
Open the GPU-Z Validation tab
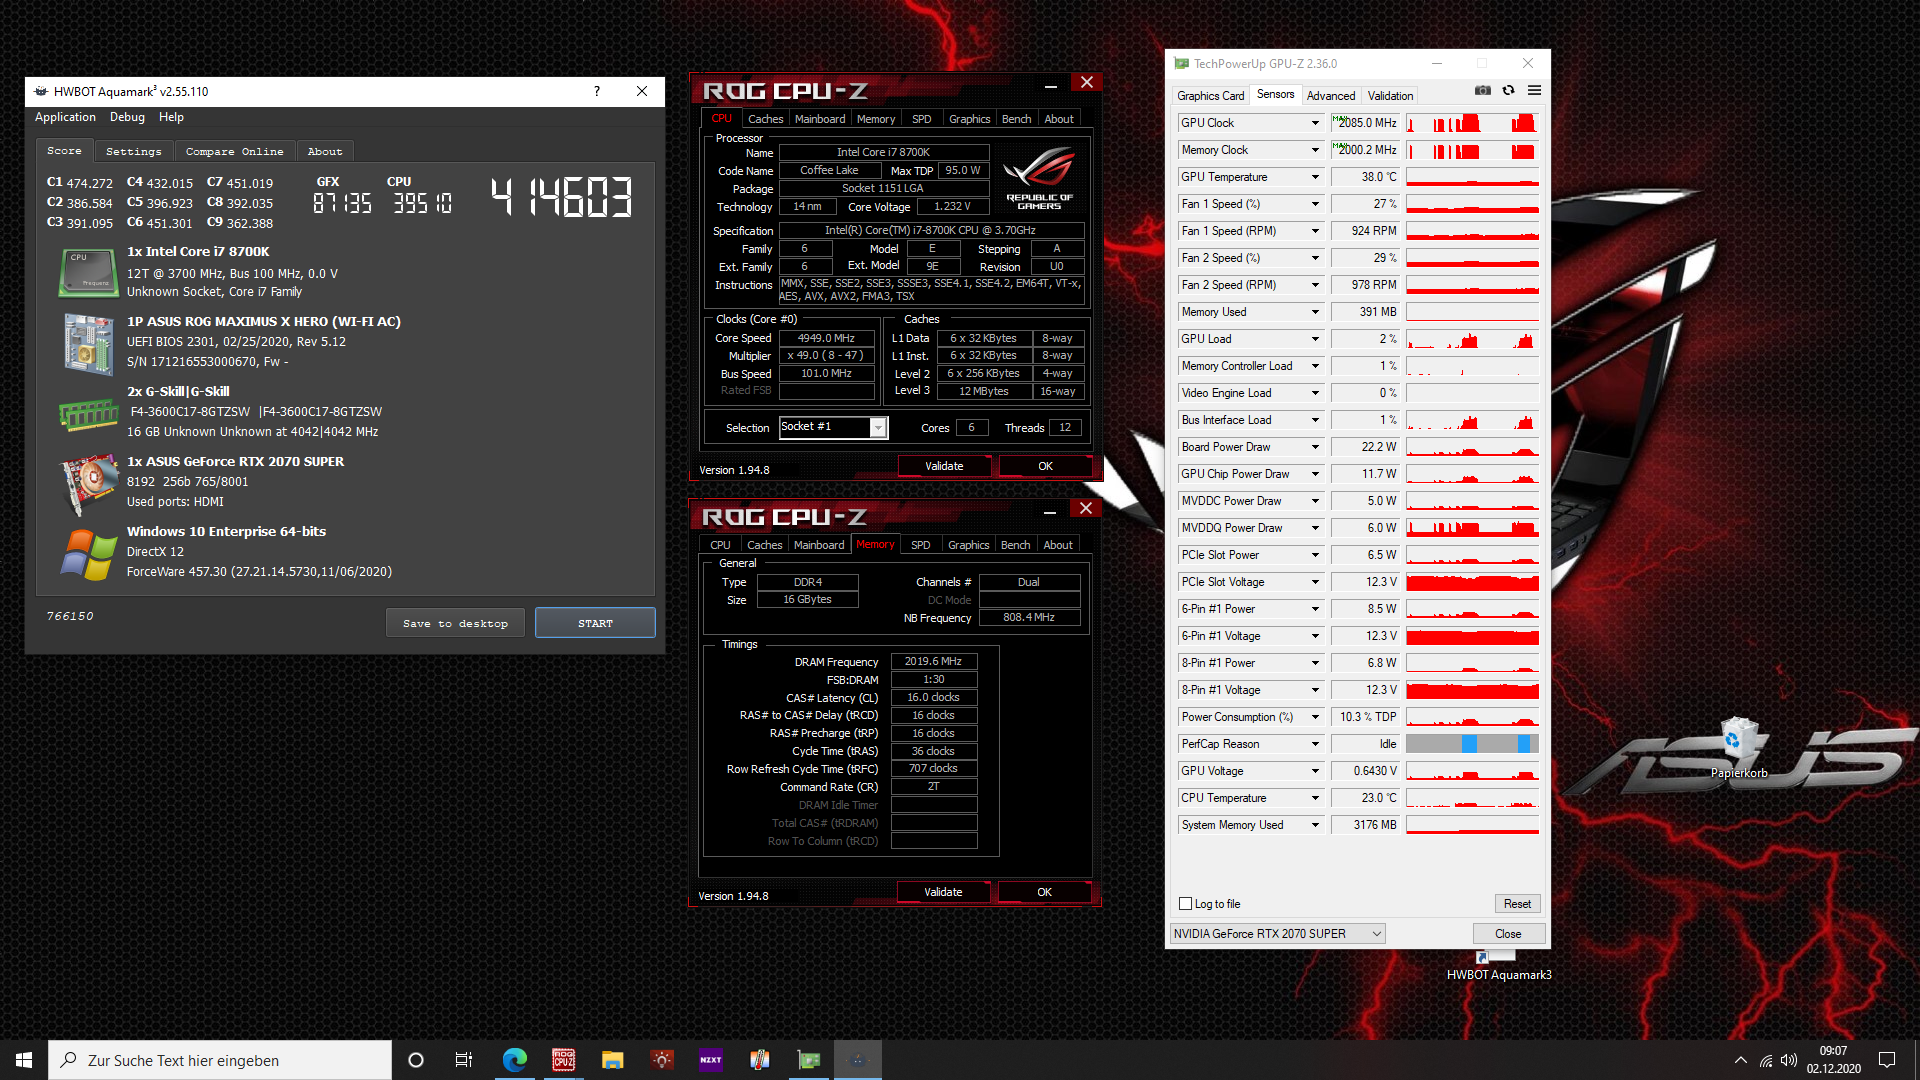[1390, 96]
